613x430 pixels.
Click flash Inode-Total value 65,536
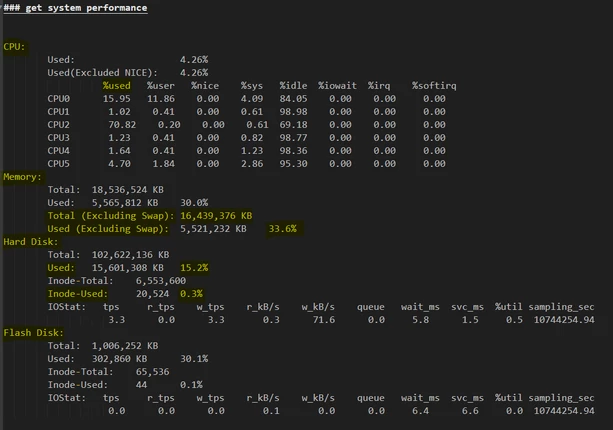click(152, 372)
